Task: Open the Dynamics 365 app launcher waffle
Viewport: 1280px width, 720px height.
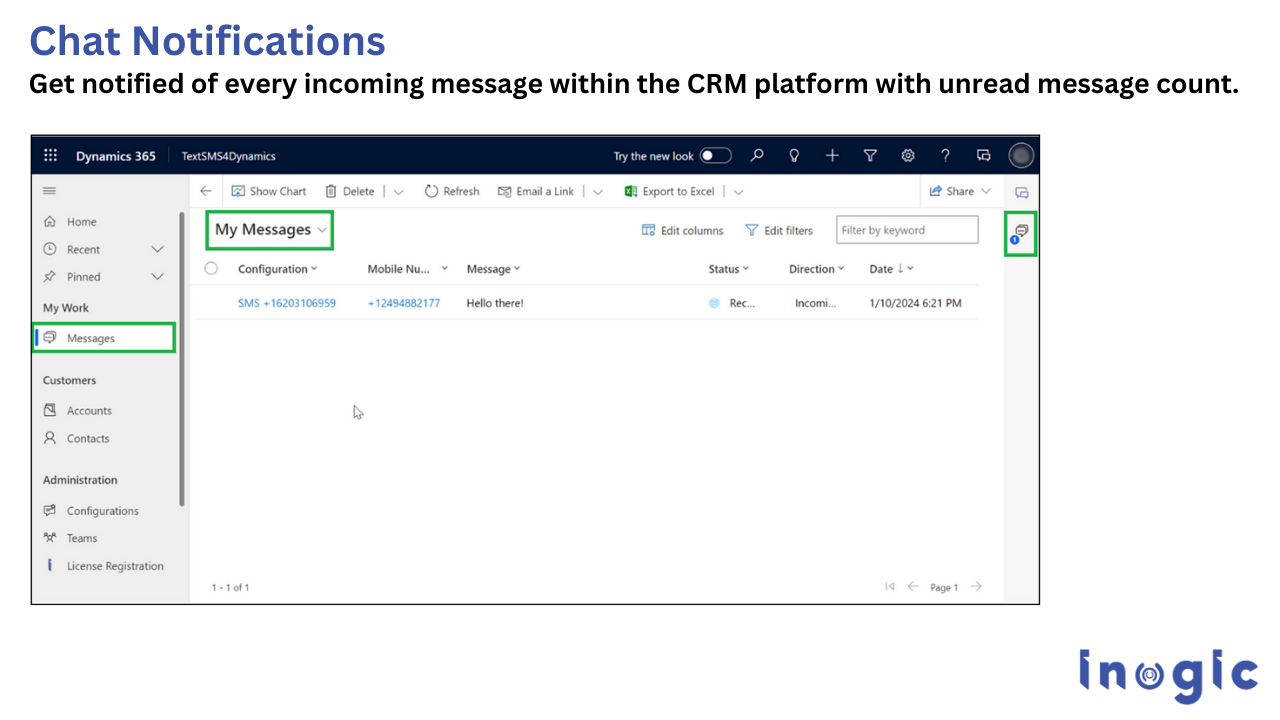Action: tap(50, 155)
